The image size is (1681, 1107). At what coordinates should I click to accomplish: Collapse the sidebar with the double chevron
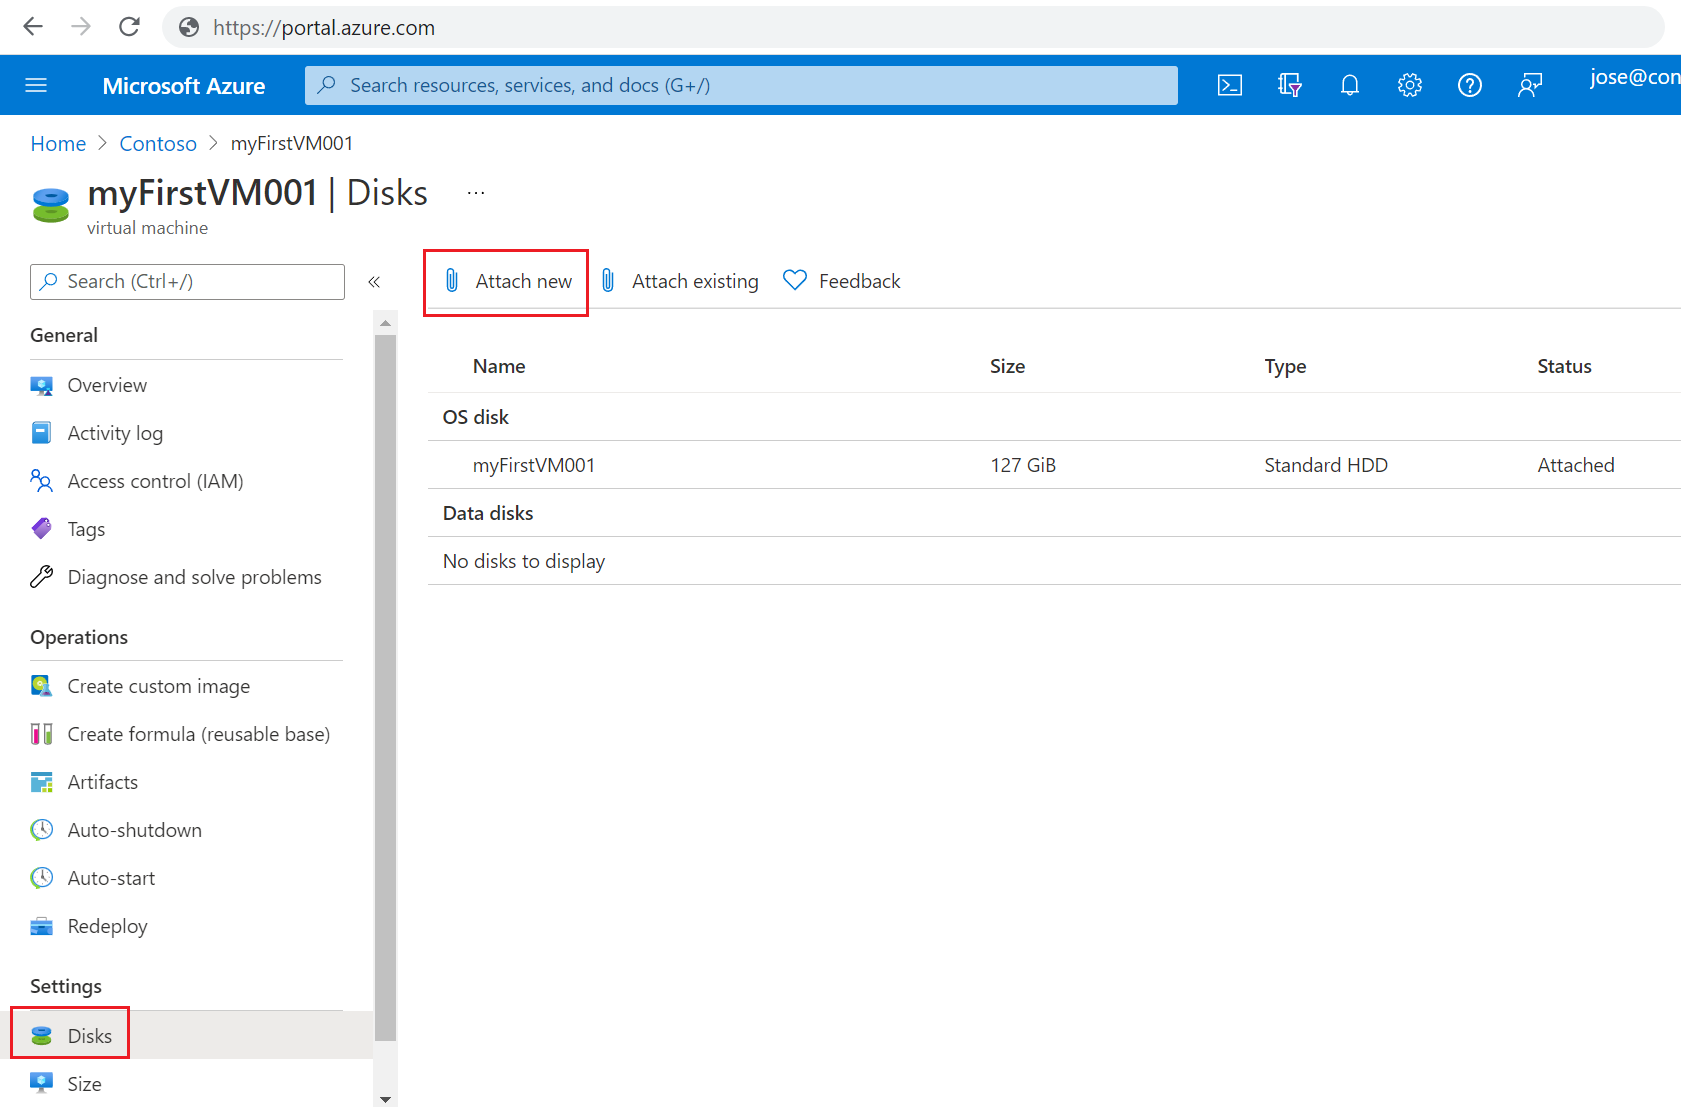click(374, 282)
